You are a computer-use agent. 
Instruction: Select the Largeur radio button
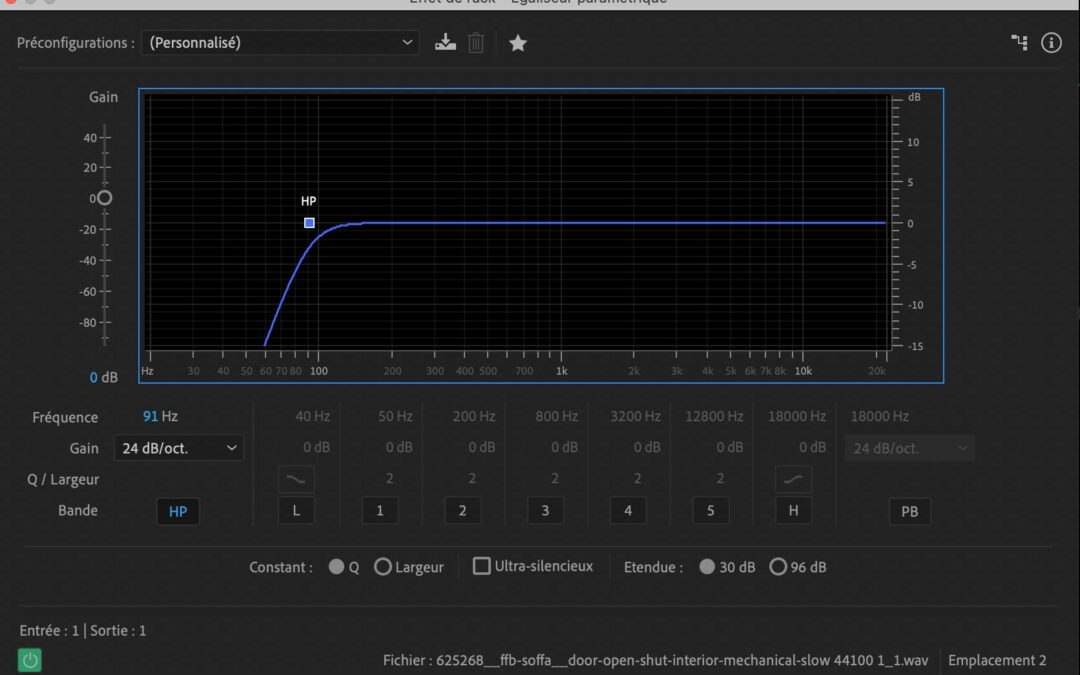tap(383, 566)
